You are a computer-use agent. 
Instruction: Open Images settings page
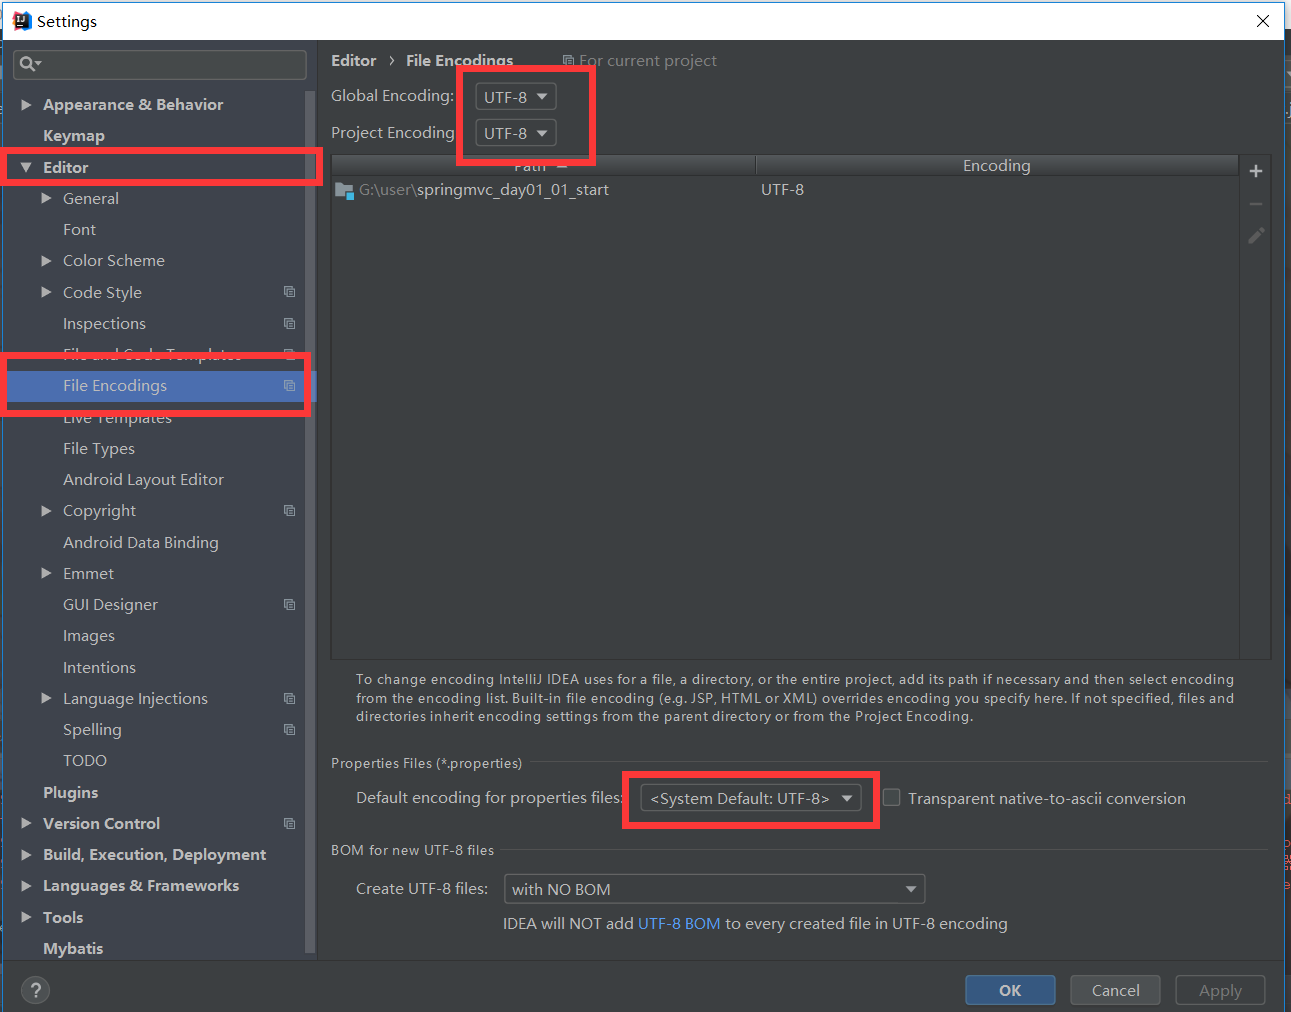tap(89, 636)
